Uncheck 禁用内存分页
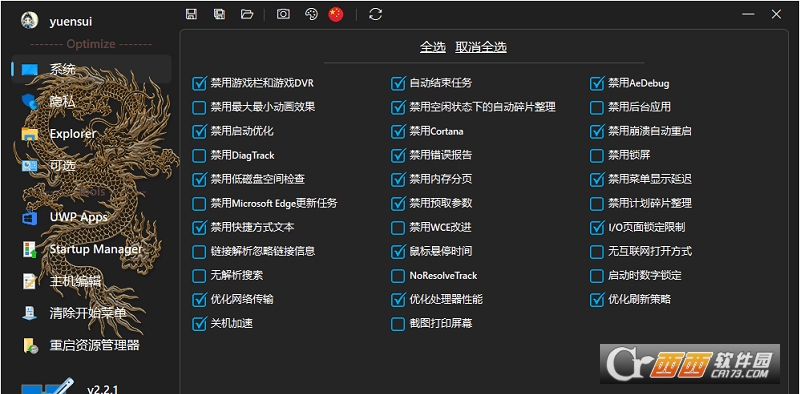800x394 pixels. pos(398,179)
